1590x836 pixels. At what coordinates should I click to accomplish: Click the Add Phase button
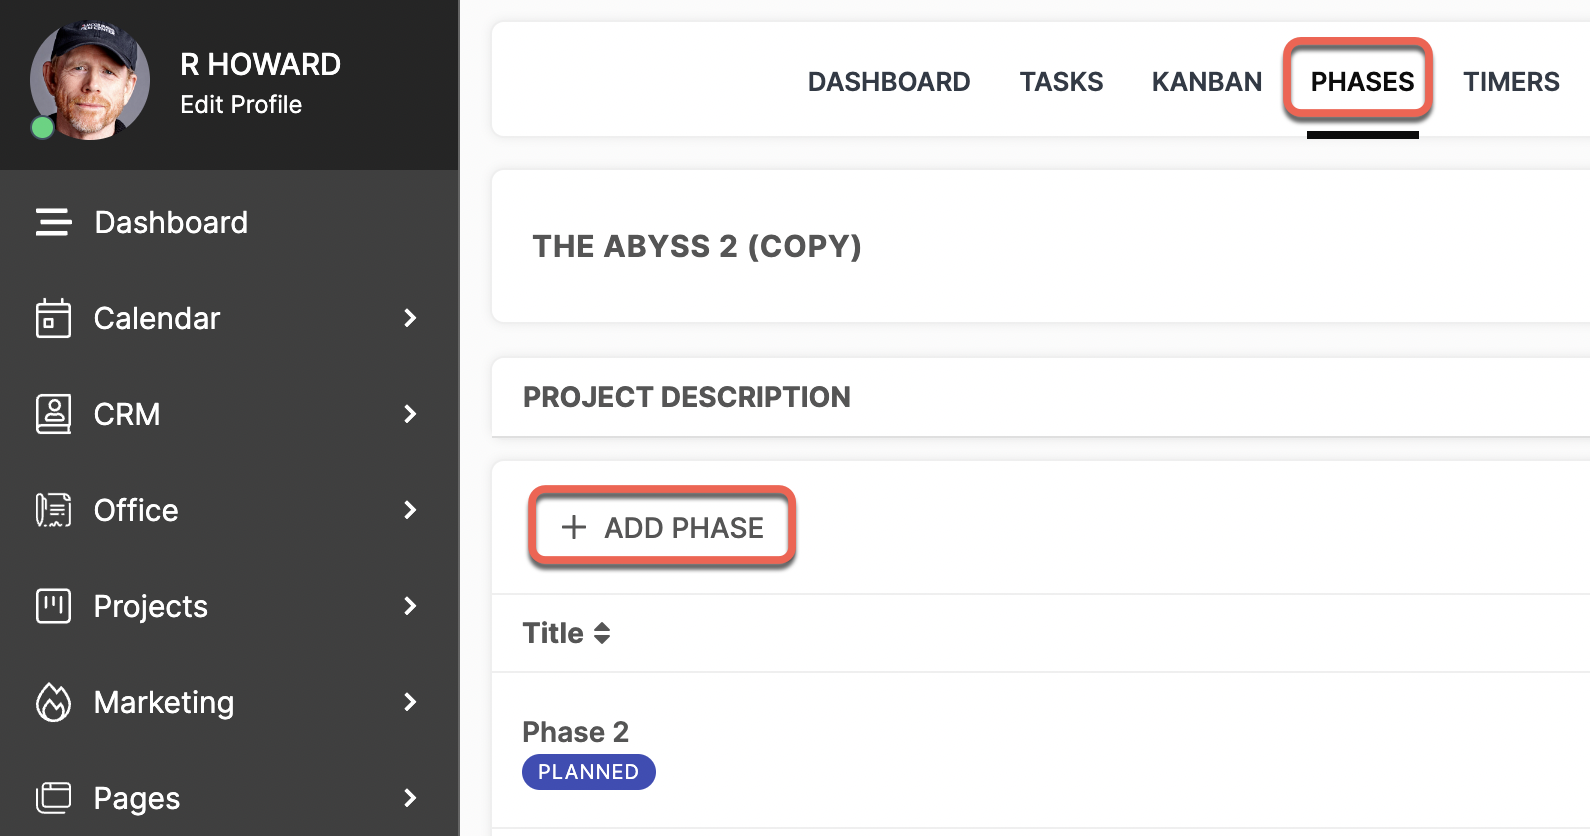click(662, 527)
